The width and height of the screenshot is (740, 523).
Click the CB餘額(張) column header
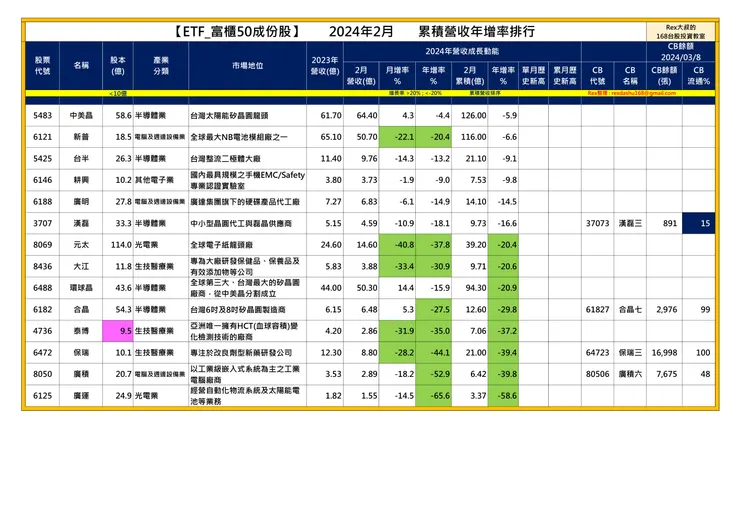coord(664,76)
